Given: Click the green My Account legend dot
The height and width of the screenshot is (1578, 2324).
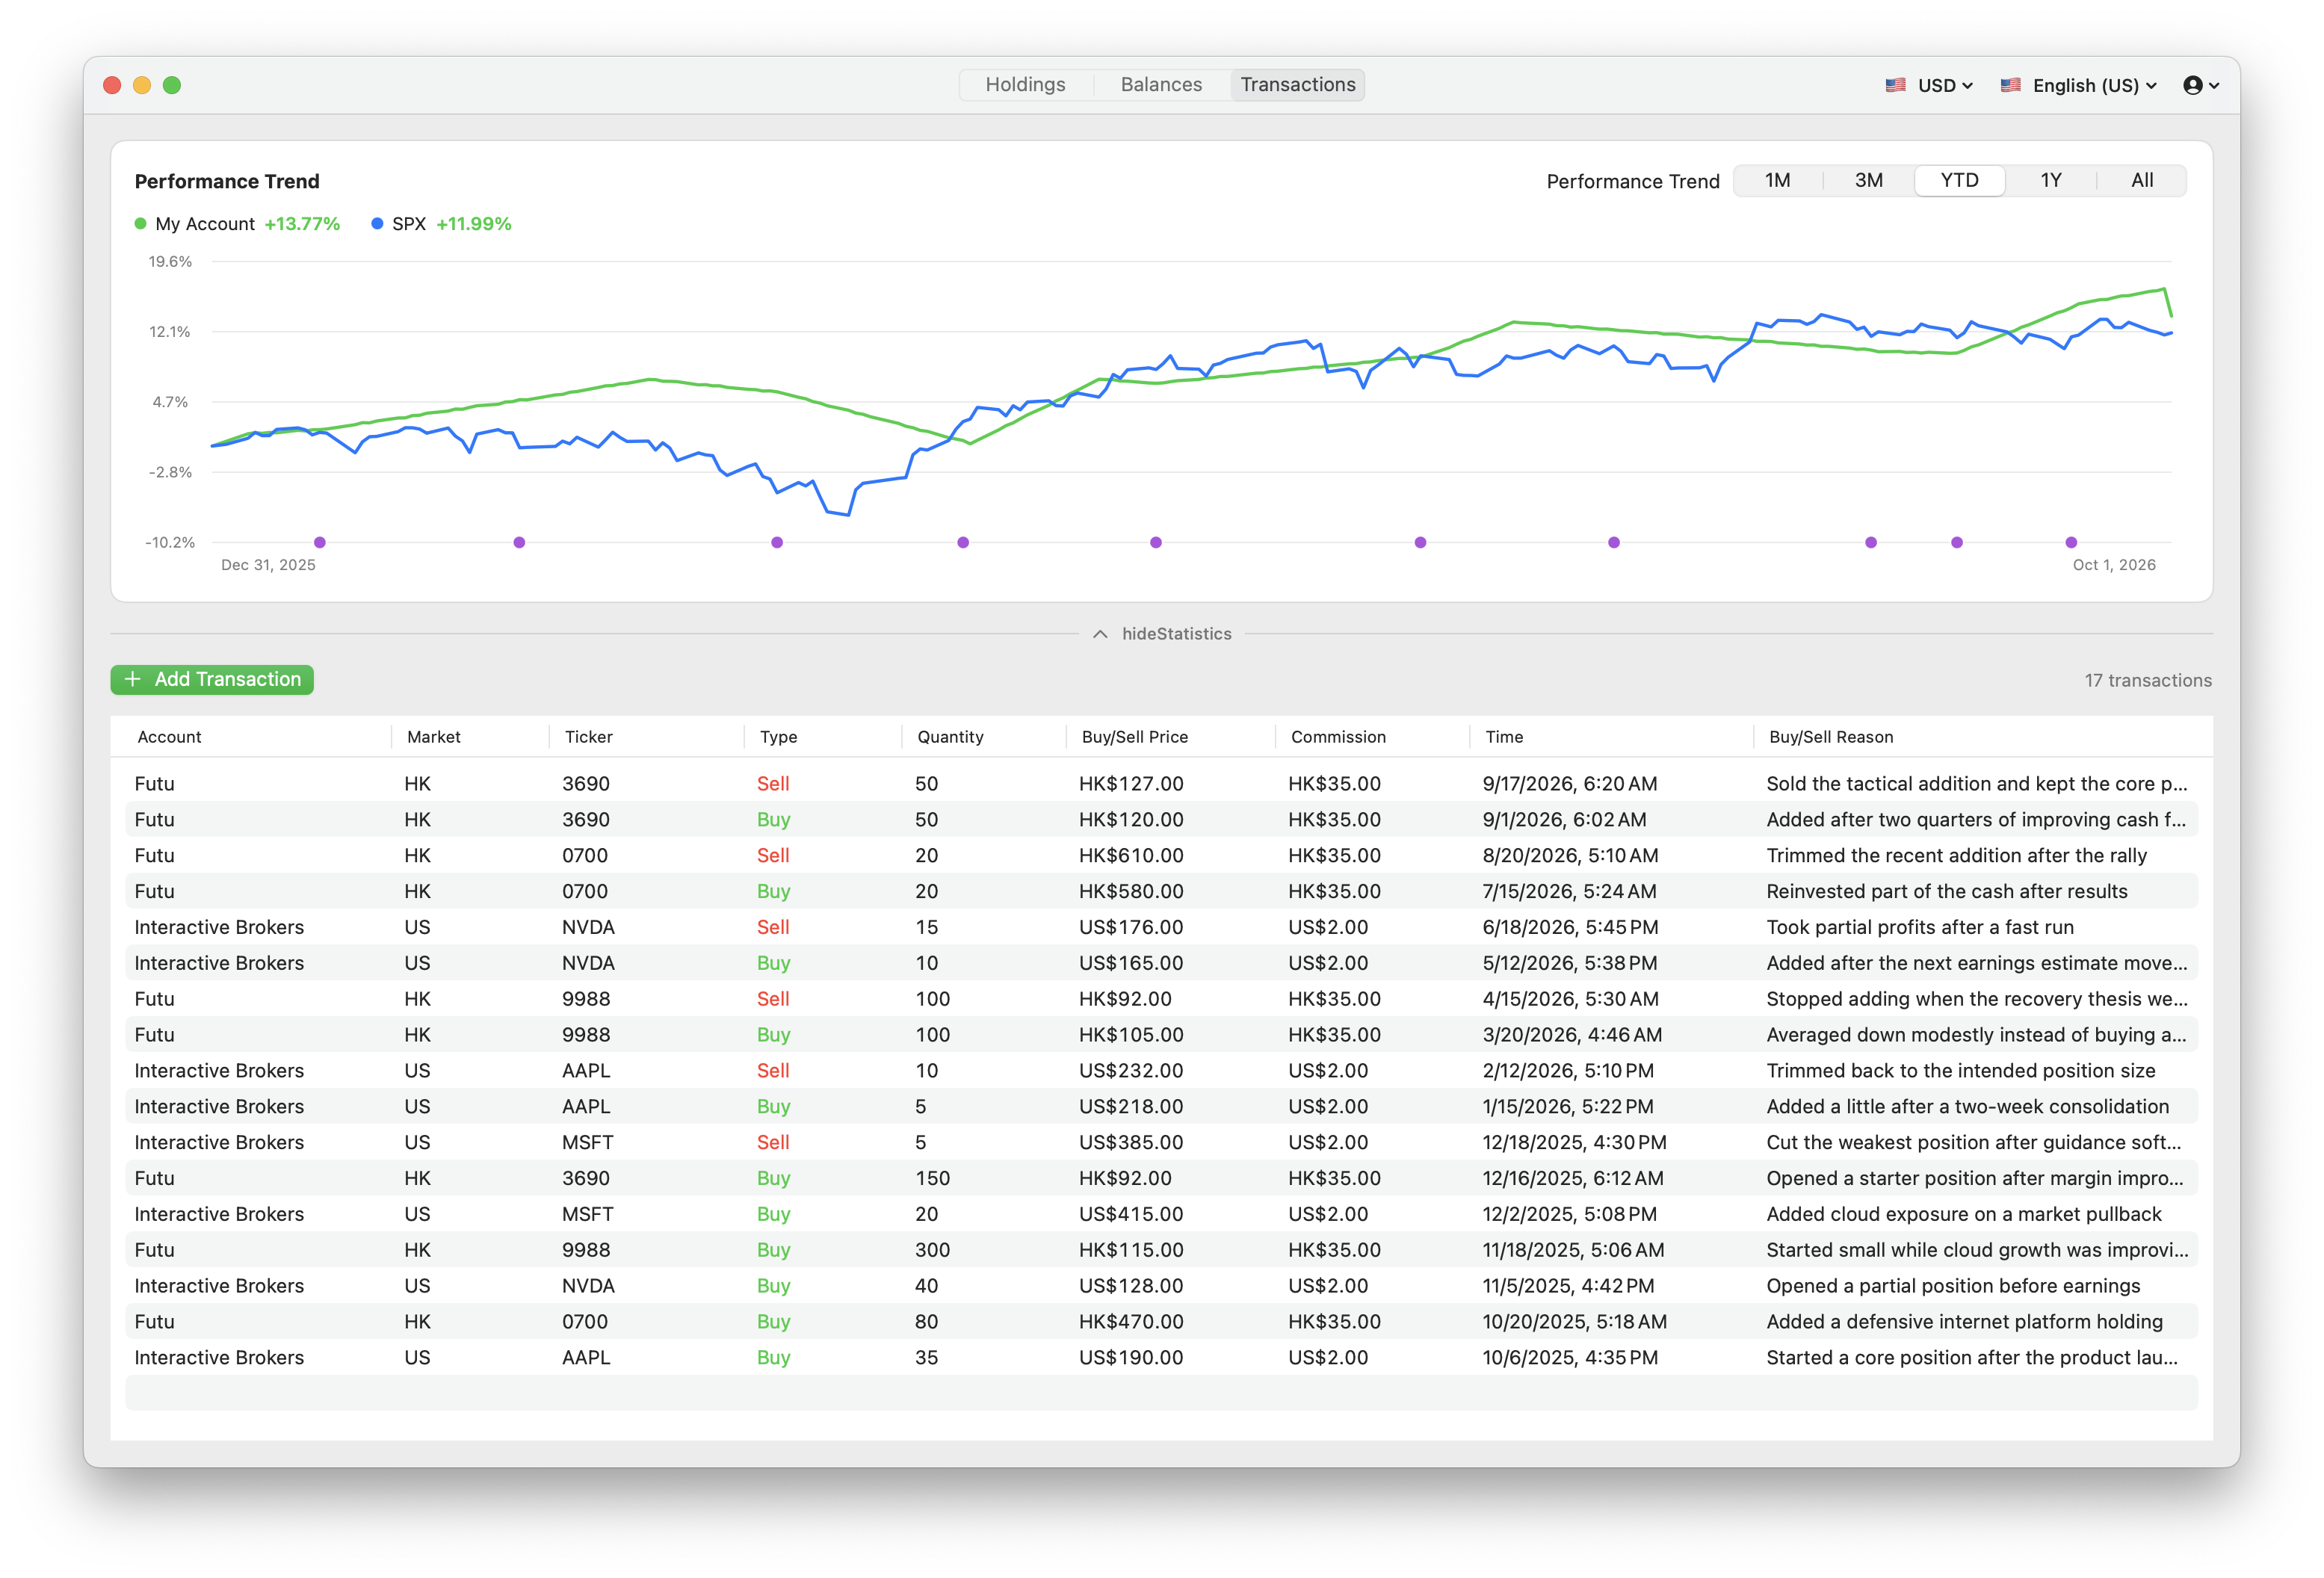Looking at the screenshot, I should click(x=141, y=224).
